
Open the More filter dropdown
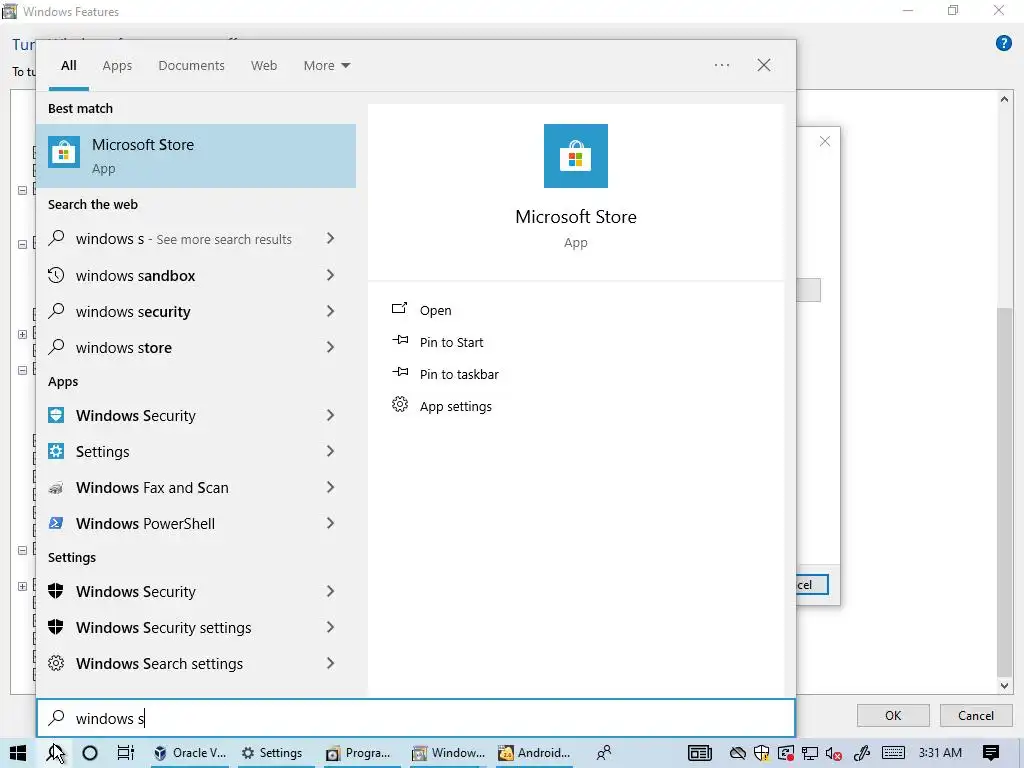click(x=327, y=65)
